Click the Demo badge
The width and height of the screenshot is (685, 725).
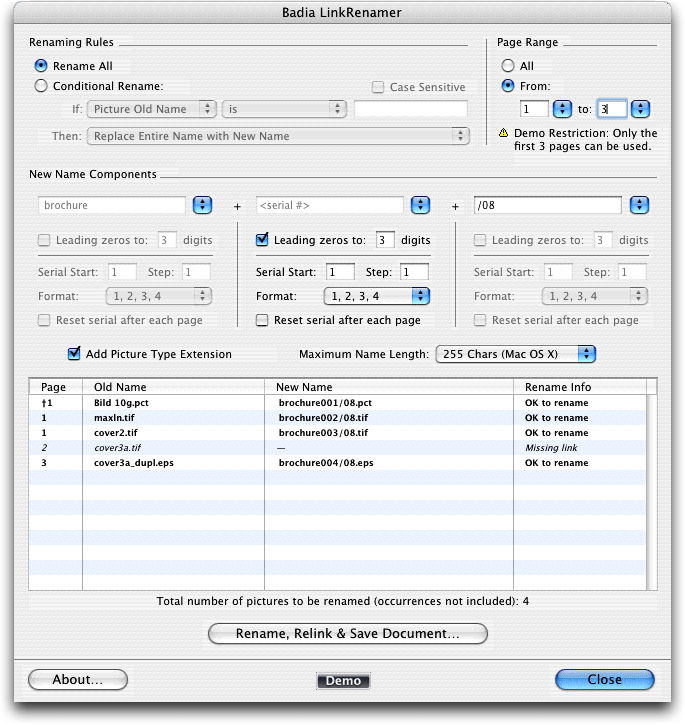click(x=343, y=681)
